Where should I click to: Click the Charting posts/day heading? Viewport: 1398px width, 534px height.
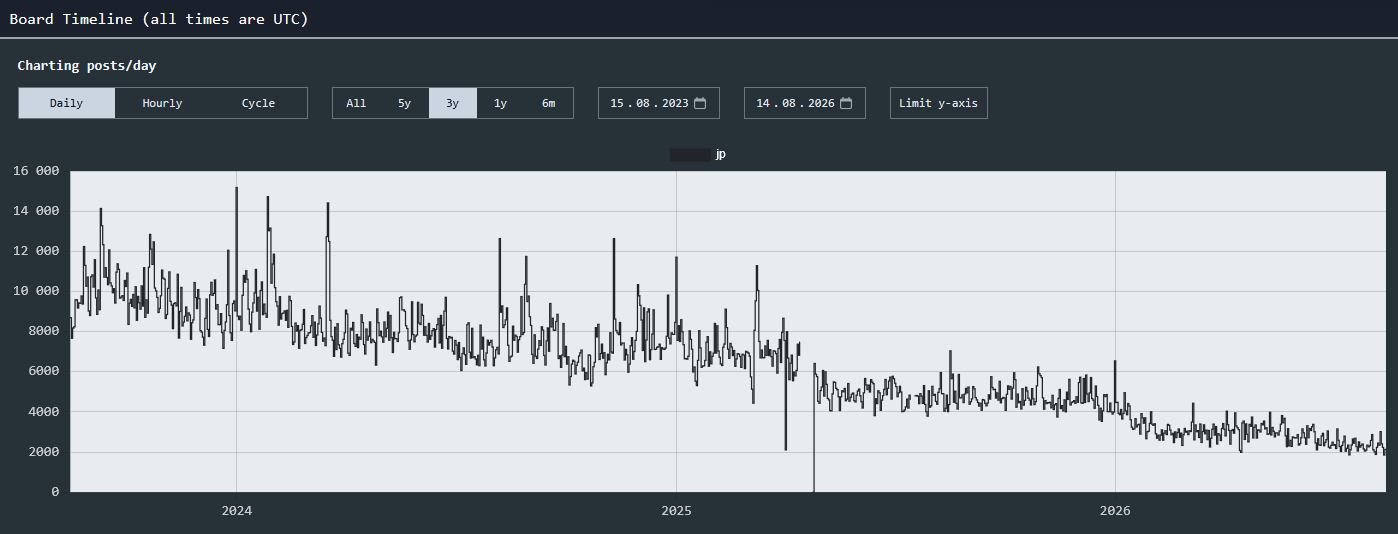87,66
